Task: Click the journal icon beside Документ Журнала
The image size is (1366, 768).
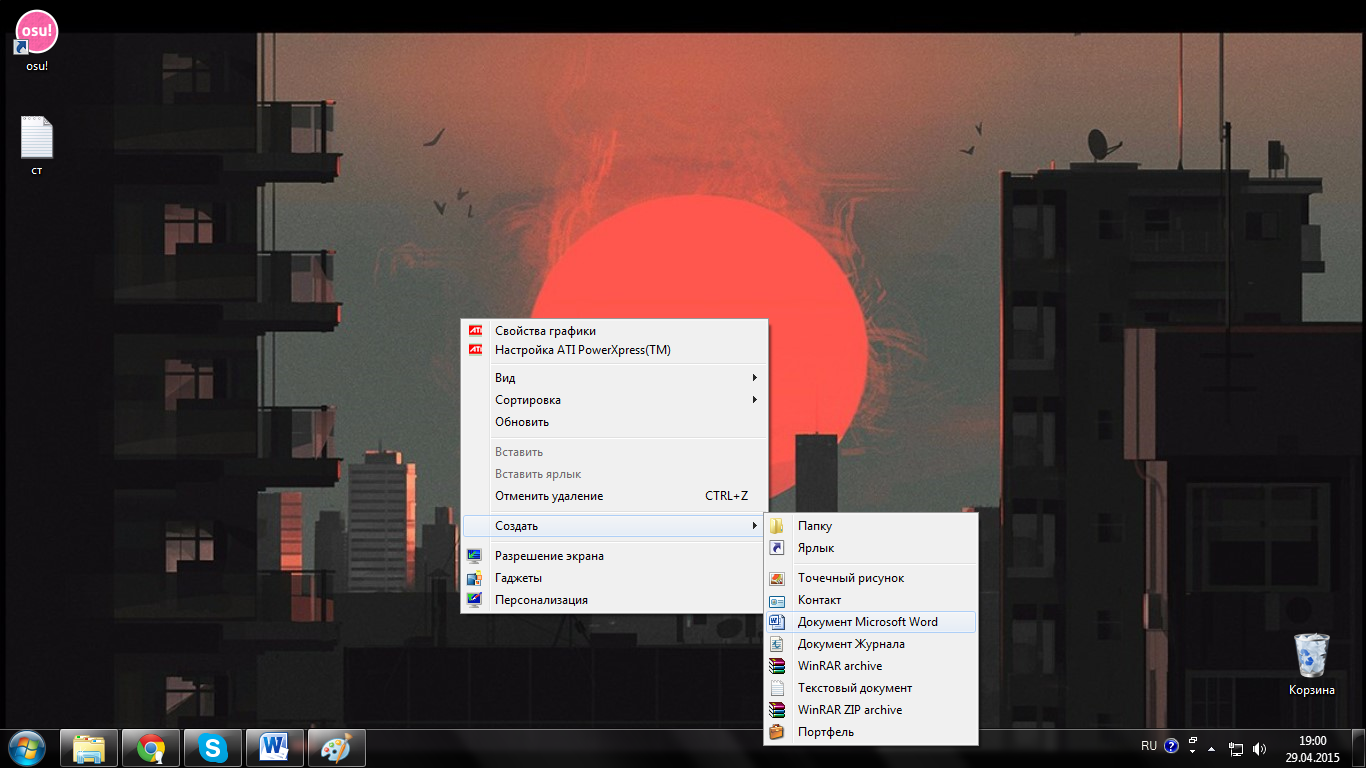Action: click(777, 644)
